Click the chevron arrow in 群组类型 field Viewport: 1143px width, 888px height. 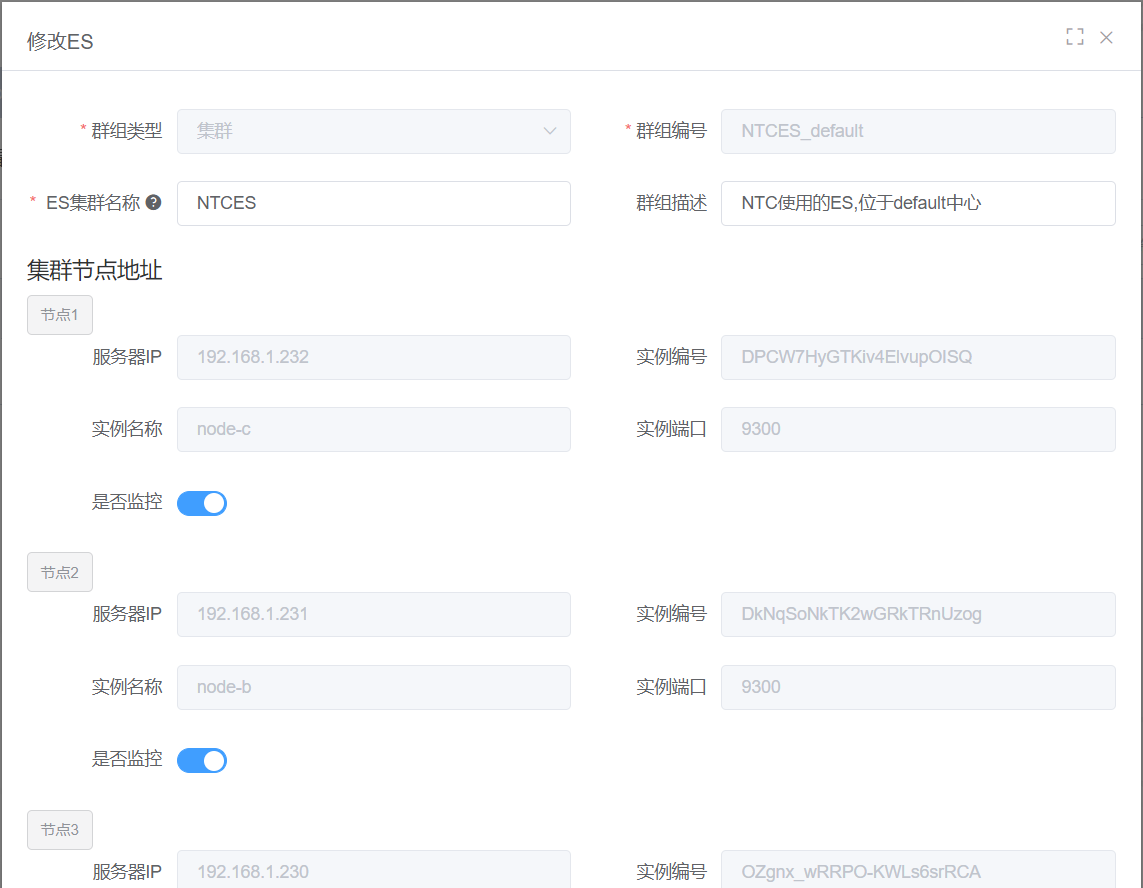(550, 131)
